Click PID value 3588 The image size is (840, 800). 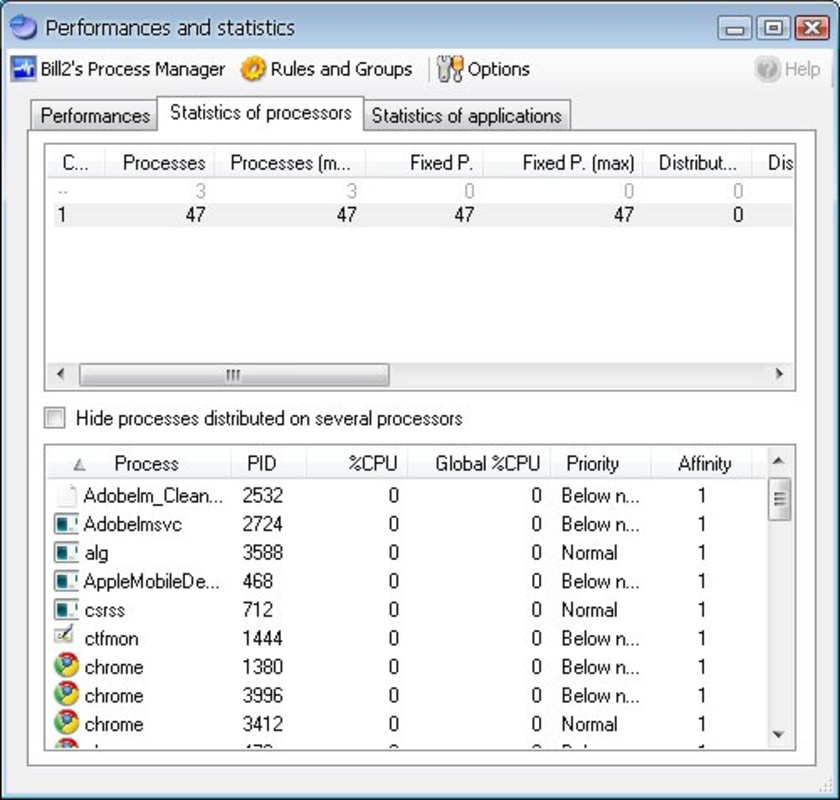pos(262,552)
